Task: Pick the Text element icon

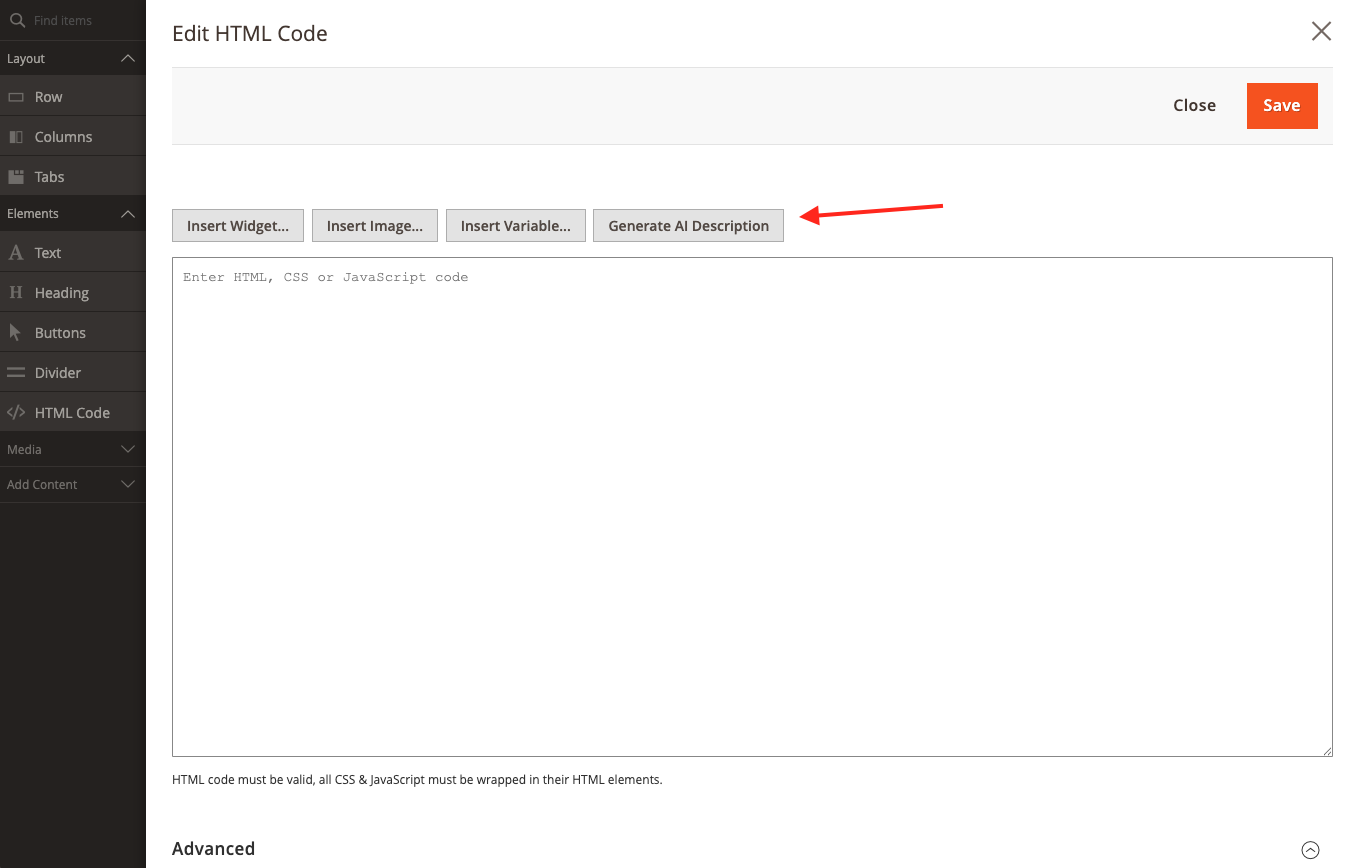Action: [16, 253]
